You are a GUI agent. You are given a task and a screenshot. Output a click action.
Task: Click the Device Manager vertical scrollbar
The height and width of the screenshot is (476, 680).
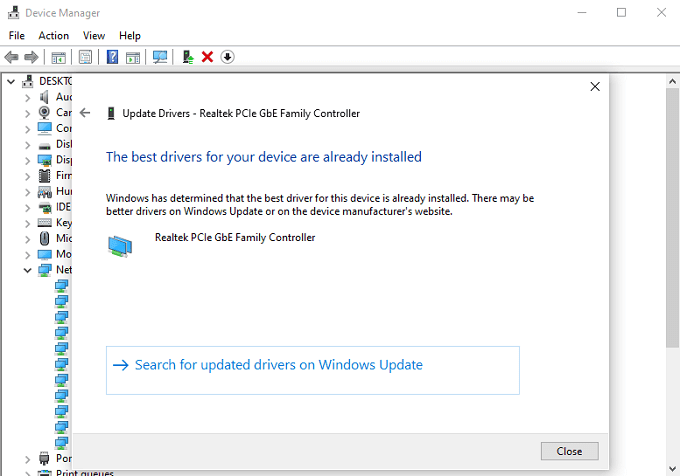click(671, 250)
